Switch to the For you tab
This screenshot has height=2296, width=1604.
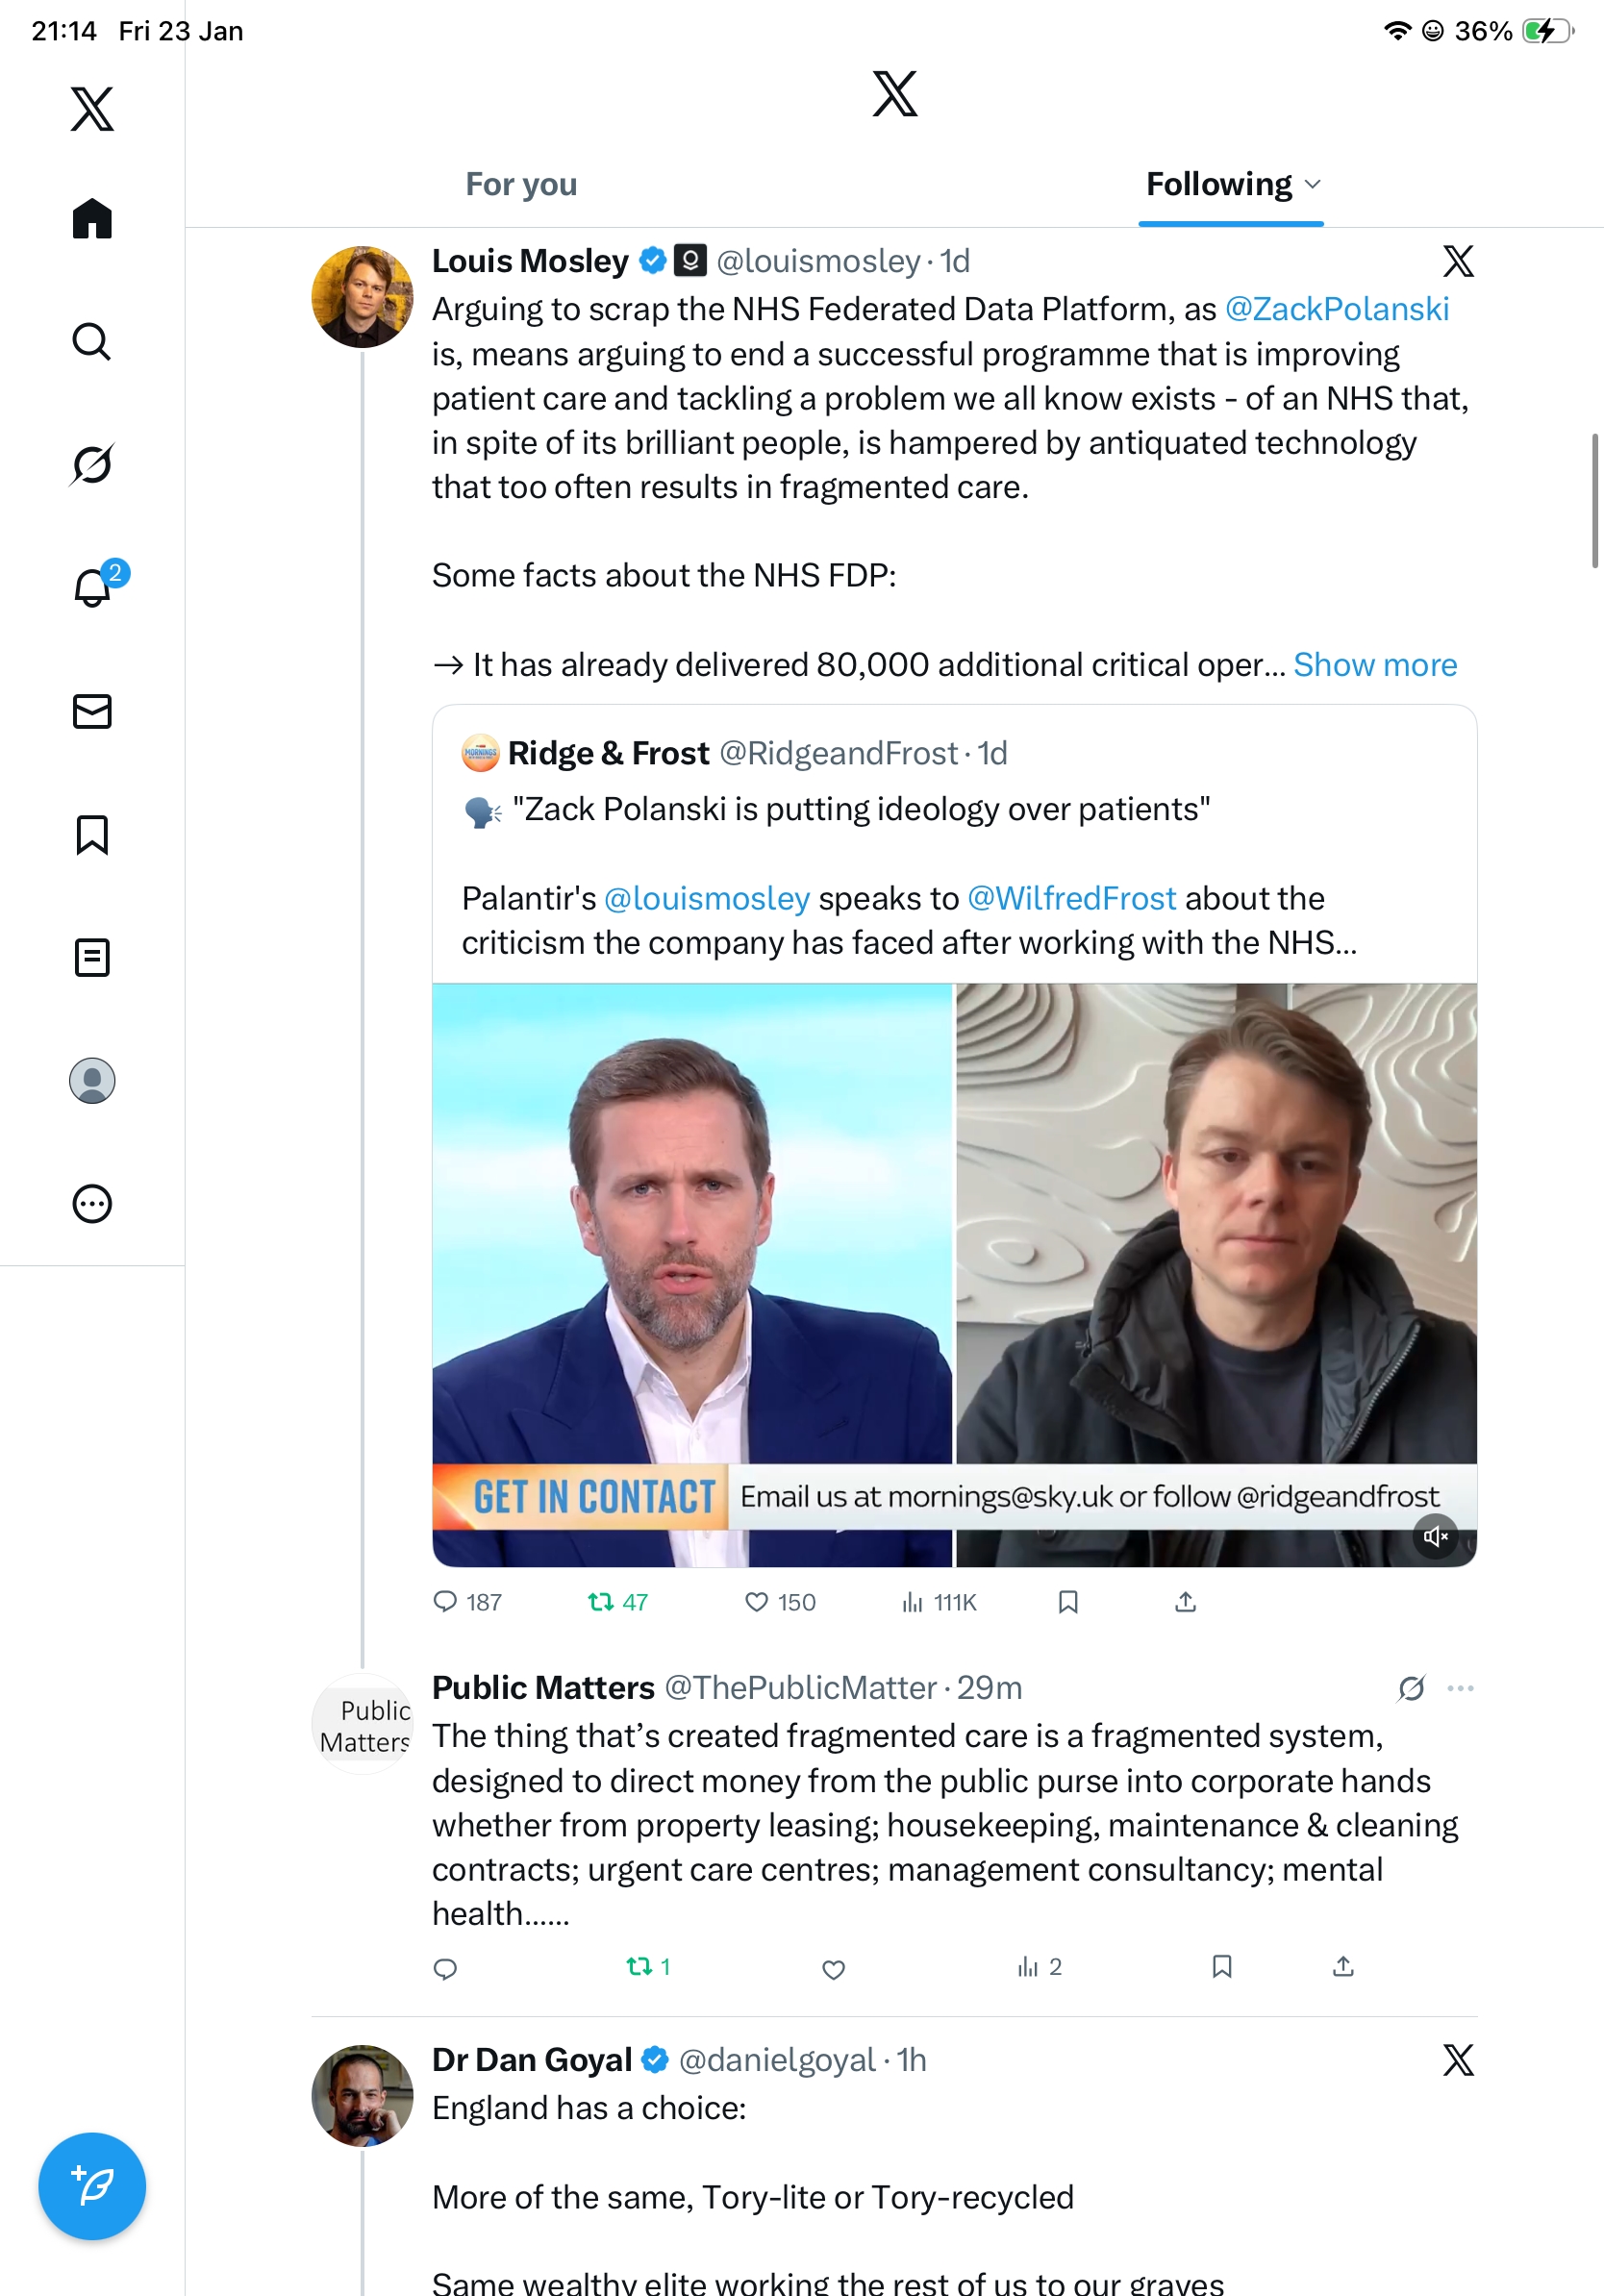[x=521, y=185]
